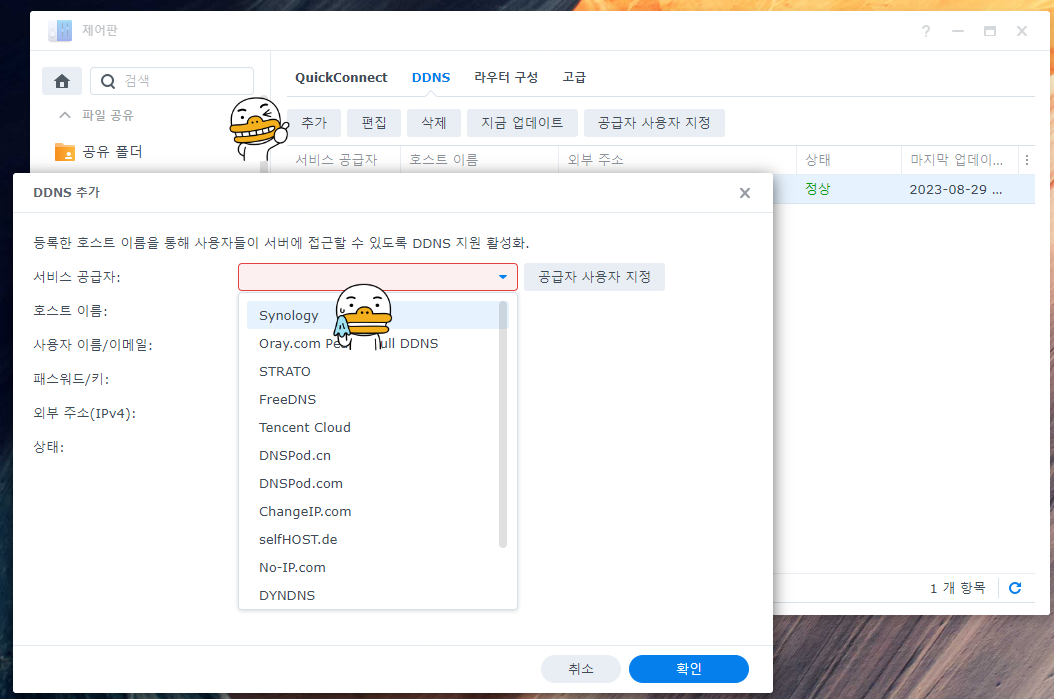
Task: Click the 추가 button
Action: click(314, 123)
